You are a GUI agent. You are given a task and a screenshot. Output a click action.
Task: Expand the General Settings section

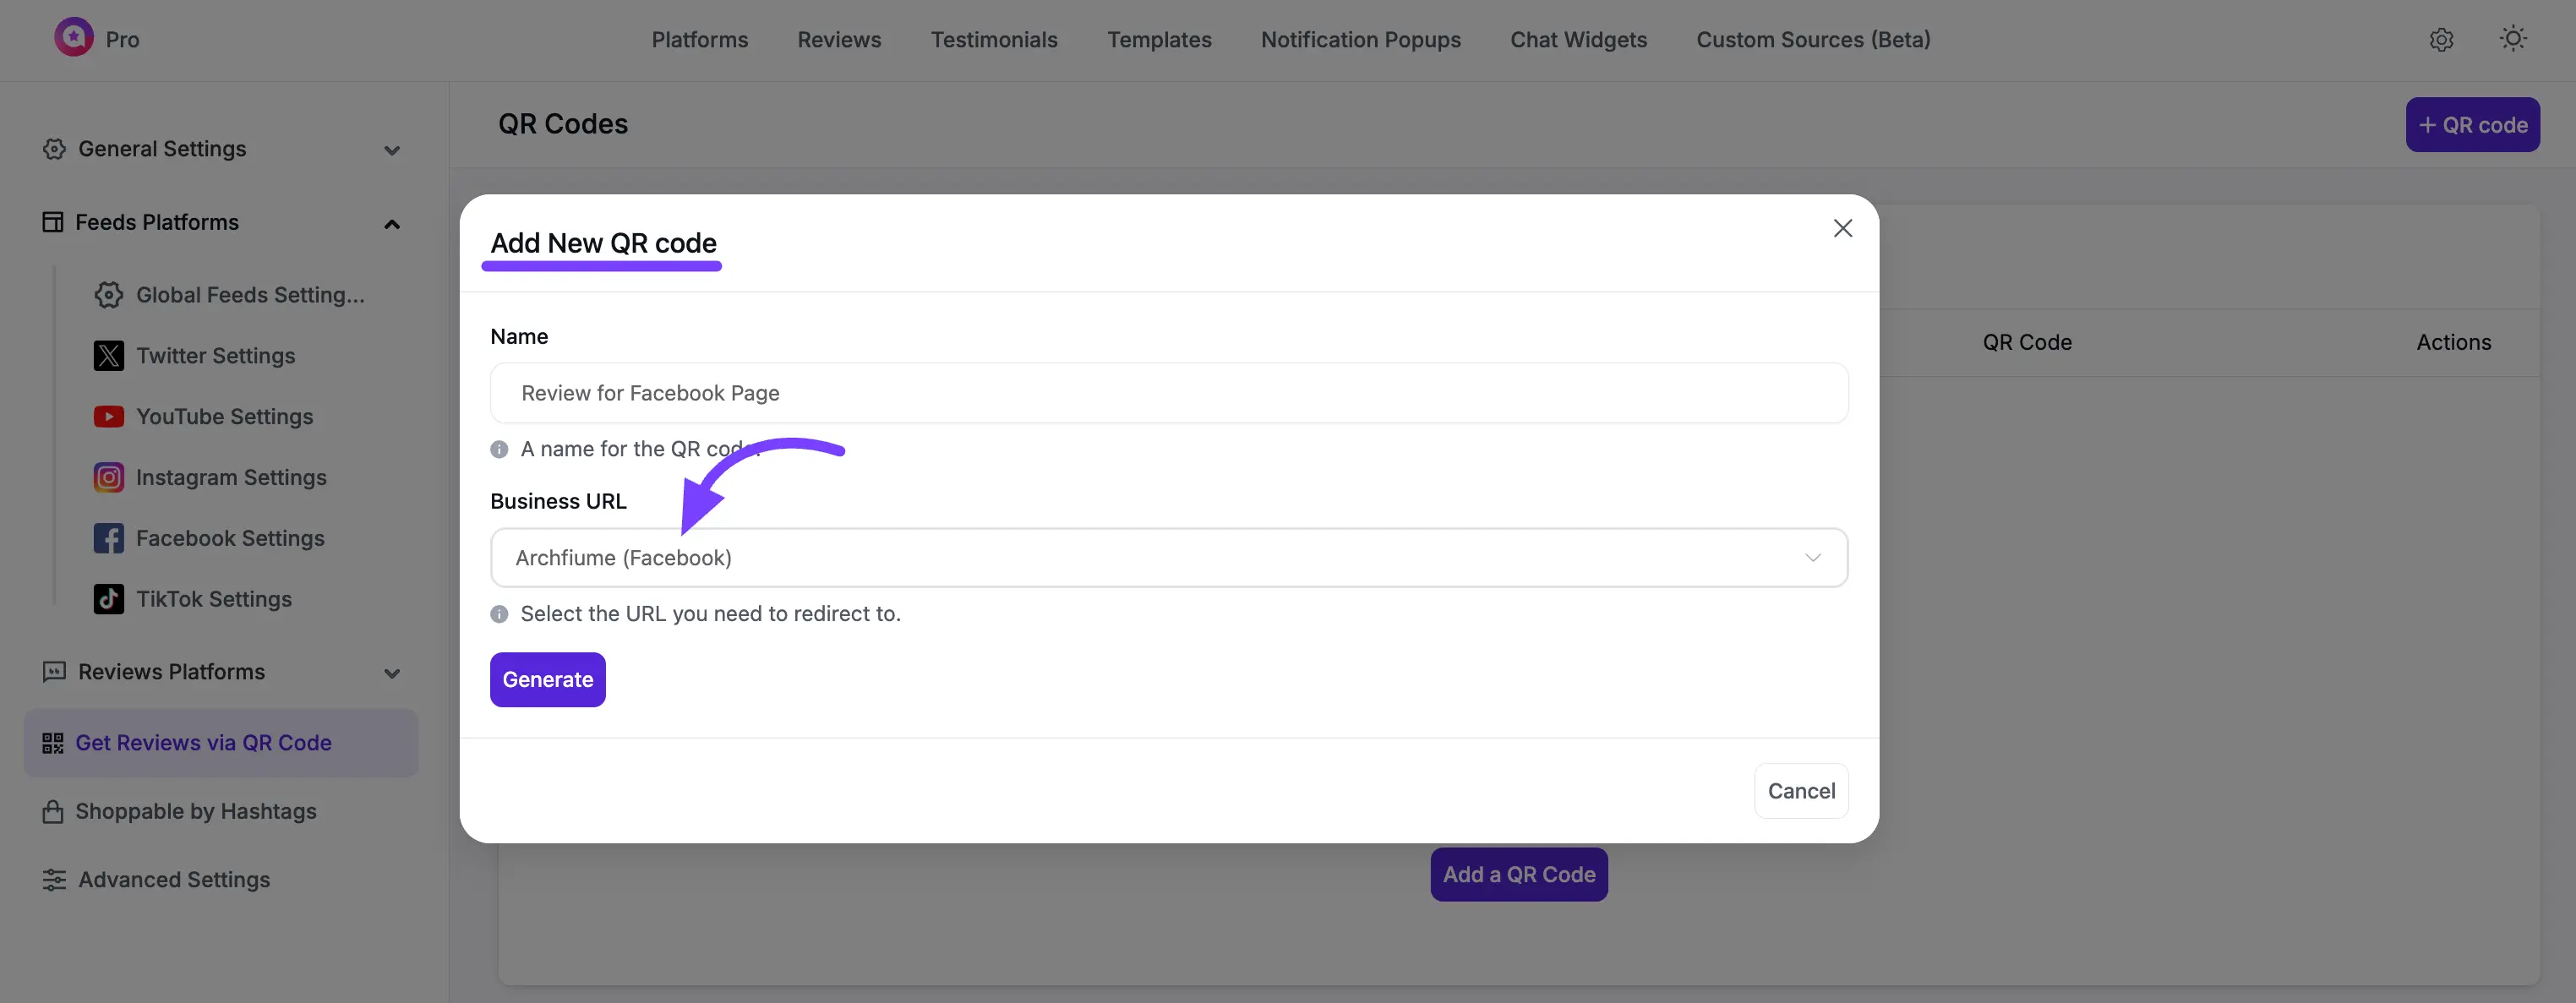(x=392, y=150)
